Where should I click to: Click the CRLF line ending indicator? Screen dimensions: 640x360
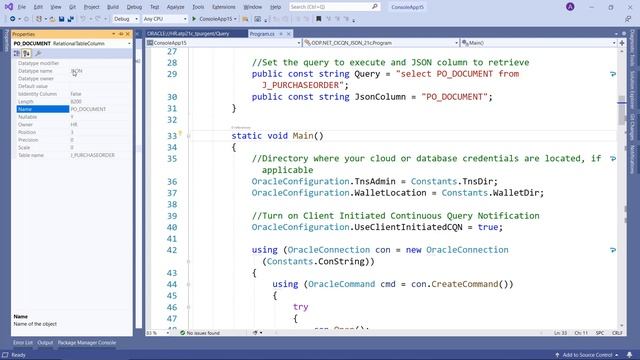coord(617,333)
